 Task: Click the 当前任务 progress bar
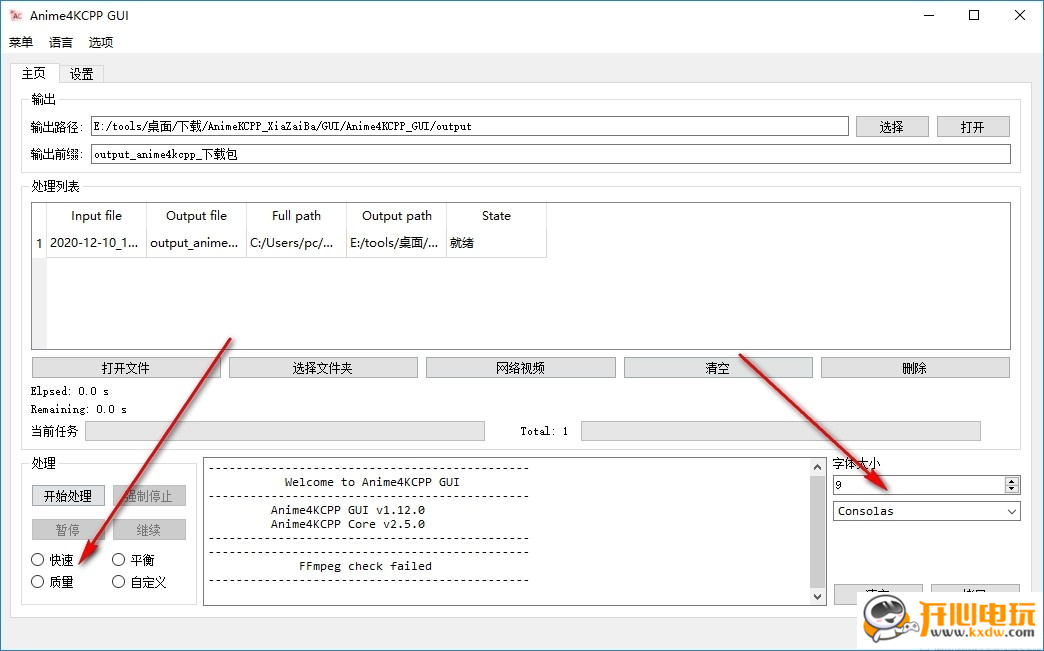(x=285, y=431)
